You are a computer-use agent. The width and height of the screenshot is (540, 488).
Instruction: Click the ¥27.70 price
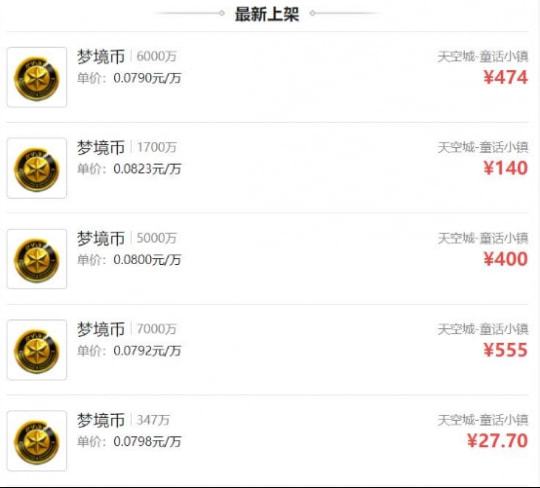[497, 441]
